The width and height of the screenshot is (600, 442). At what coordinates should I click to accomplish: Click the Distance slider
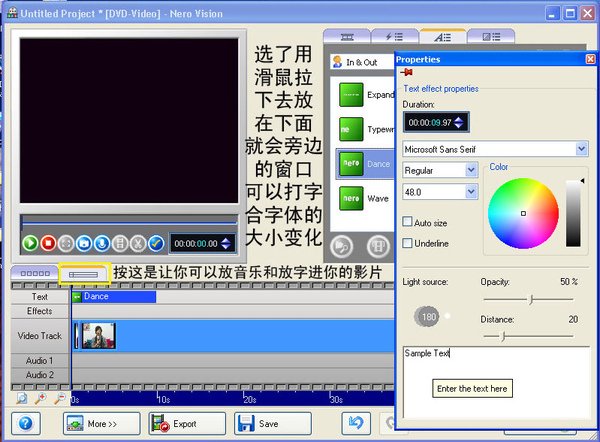click(528, 336)
